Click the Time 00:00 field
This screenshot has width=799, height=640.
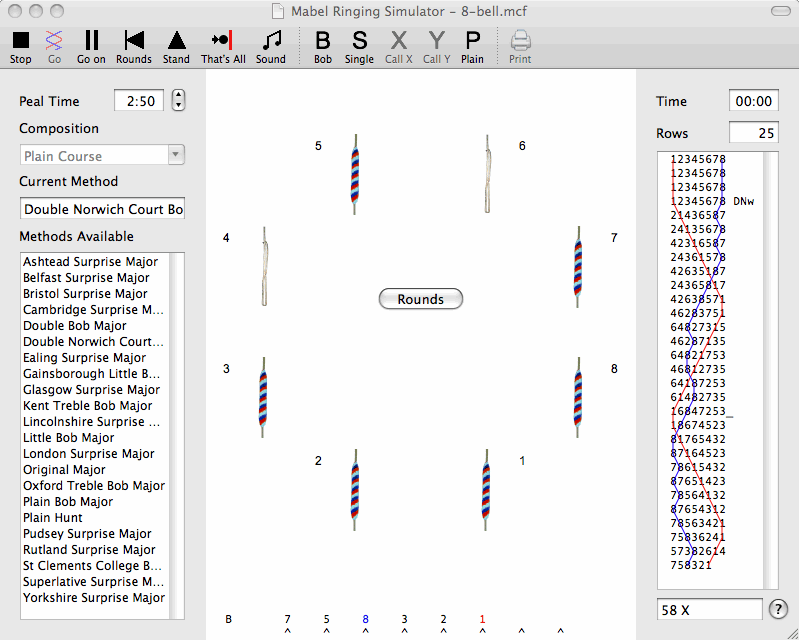[x=754, y=100]
